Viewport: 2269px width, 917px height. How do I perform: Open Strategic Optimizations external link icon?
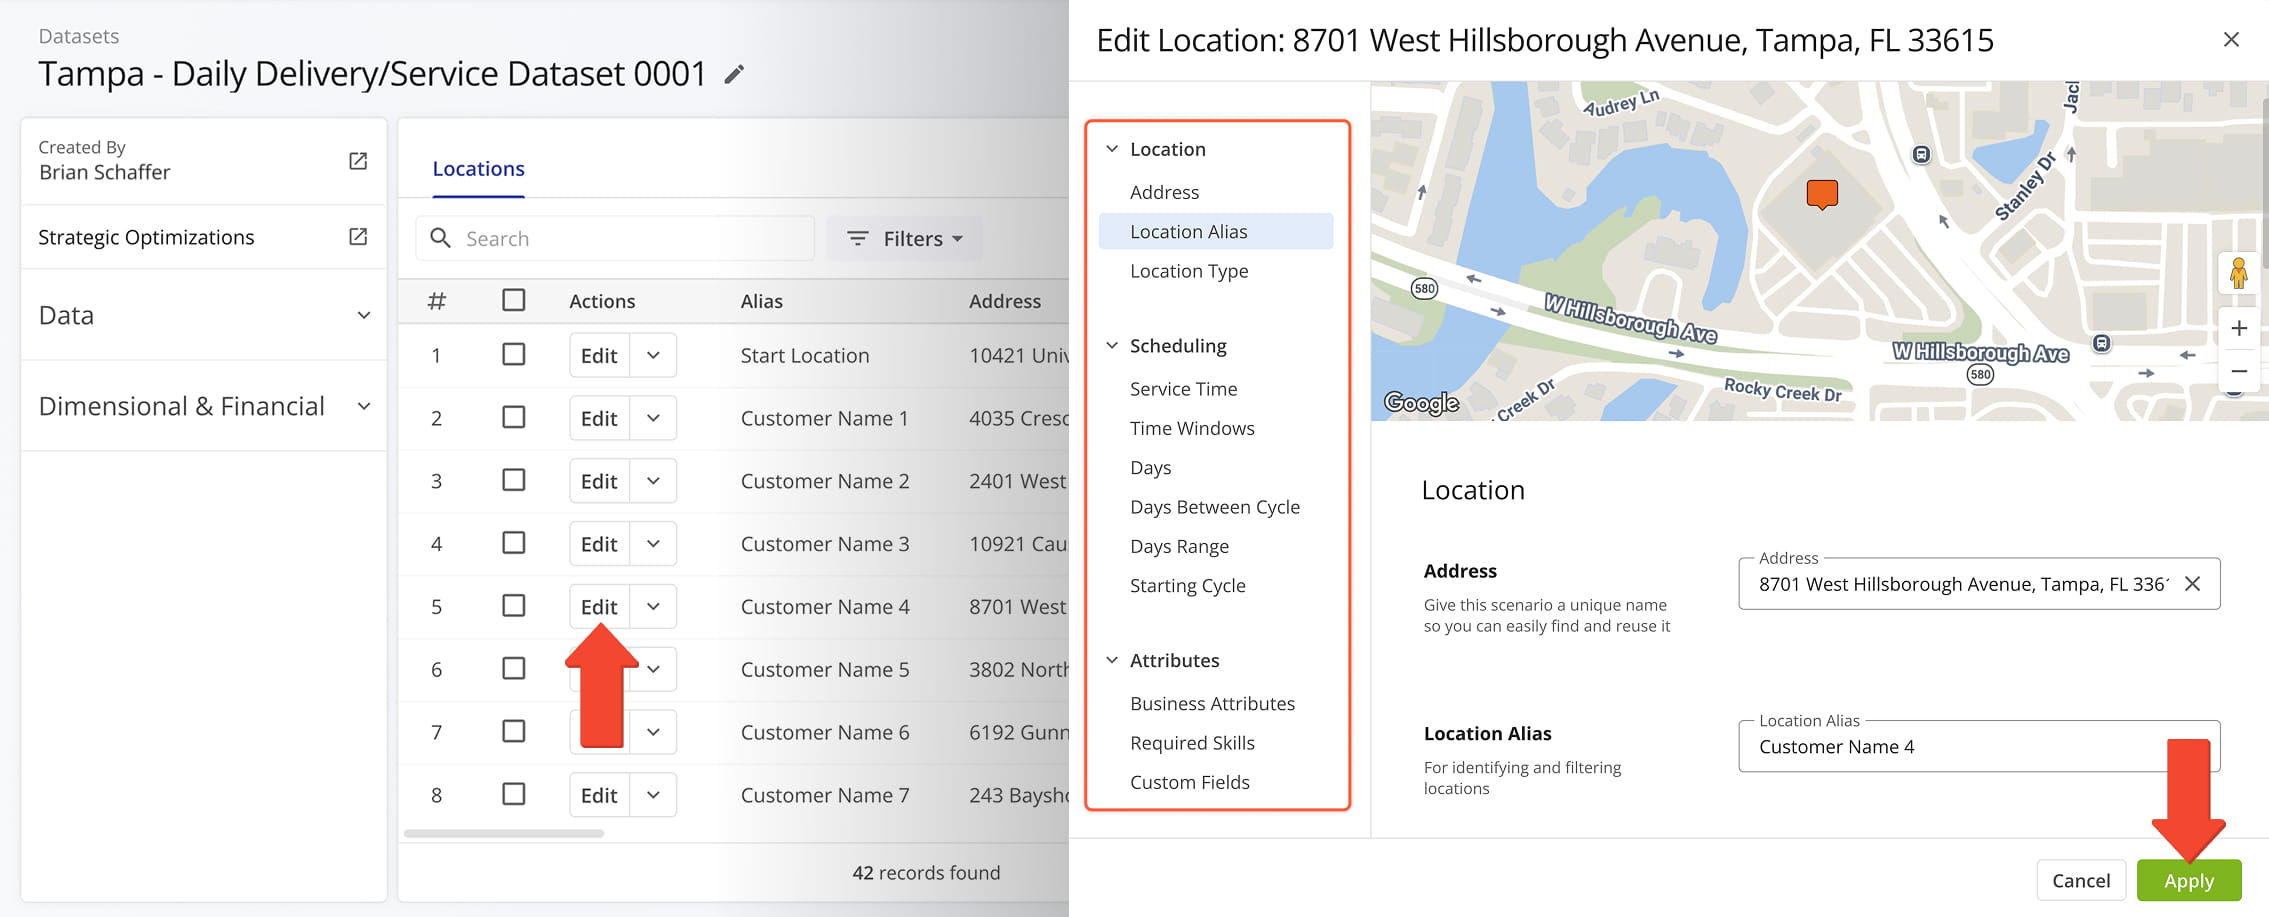[358, 237]
